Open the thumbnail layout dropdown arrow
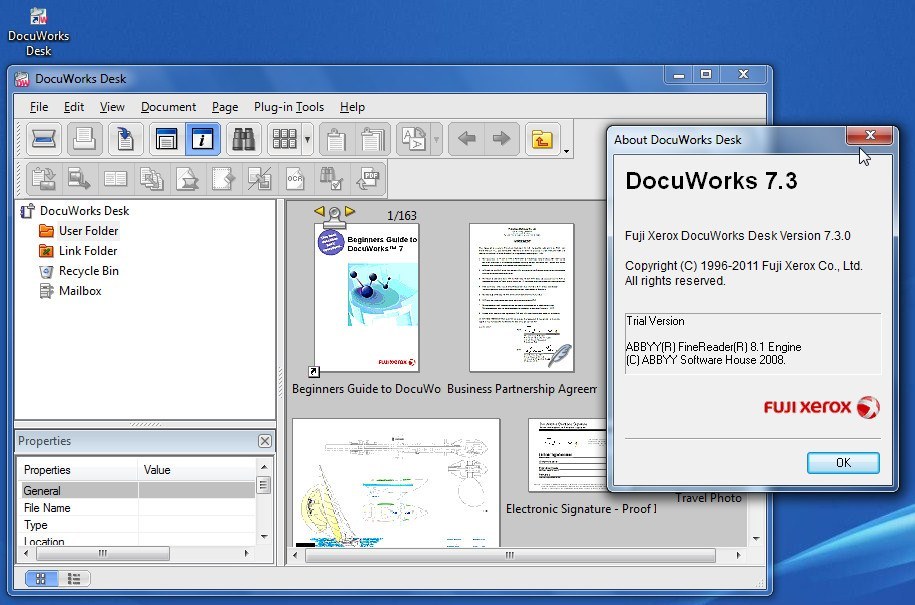This screenshot has width=915, height=605. (308, 139)
